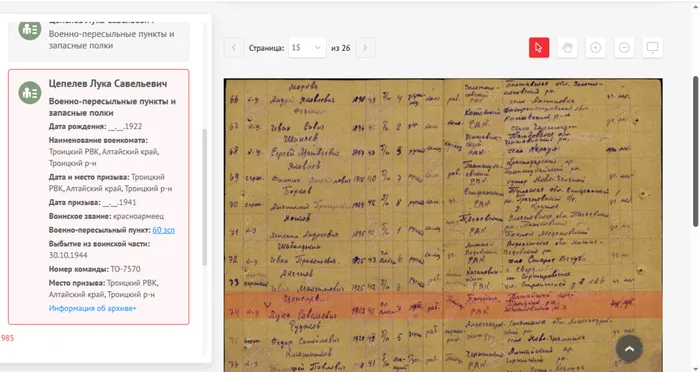Select the top card Военно-пересыльные пункты text
The height and width of the screenshot is (372, 700).
(112, 40)
